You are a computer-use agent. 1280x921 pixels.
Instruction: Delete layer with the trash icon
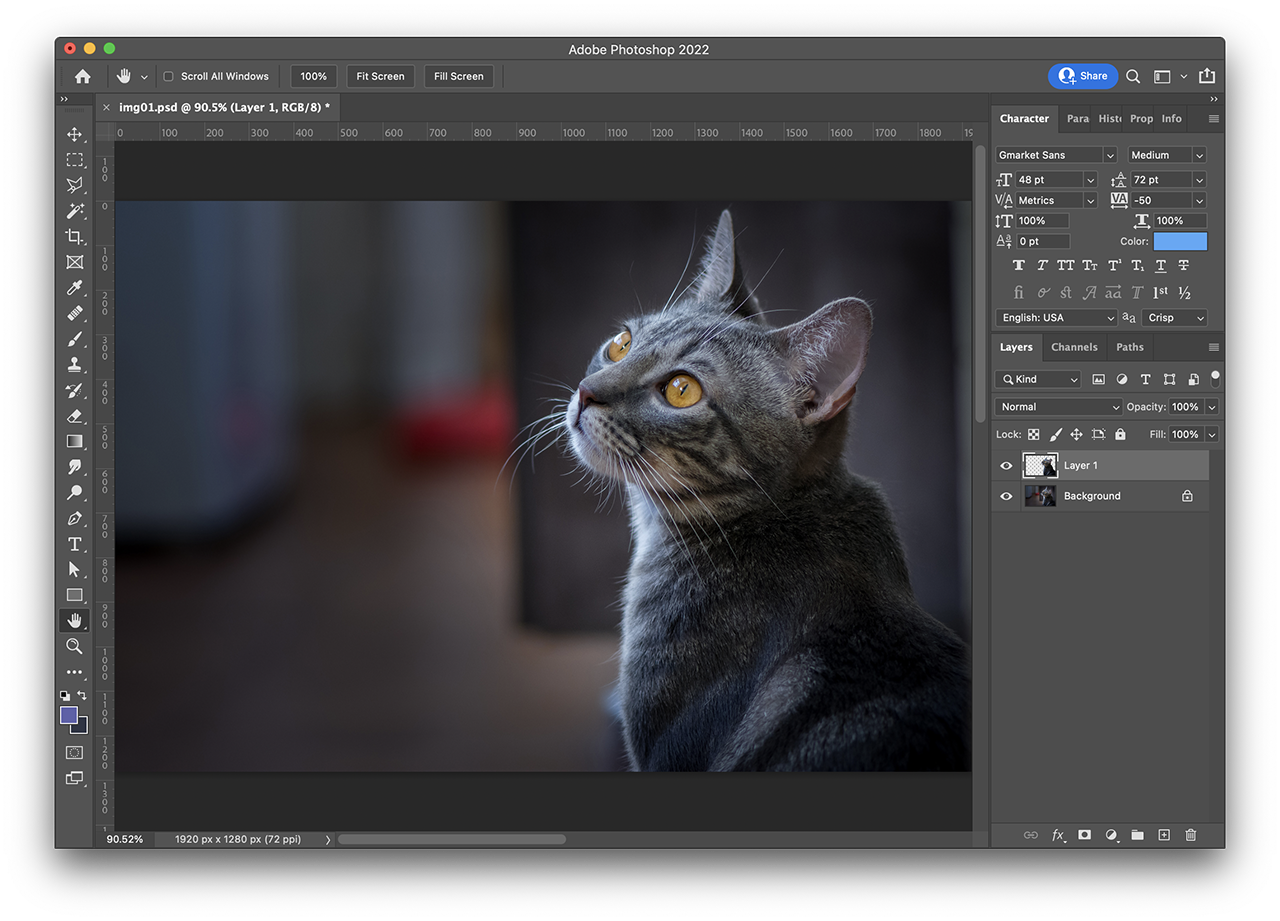pyautogui.click(x=1190, y=835)
